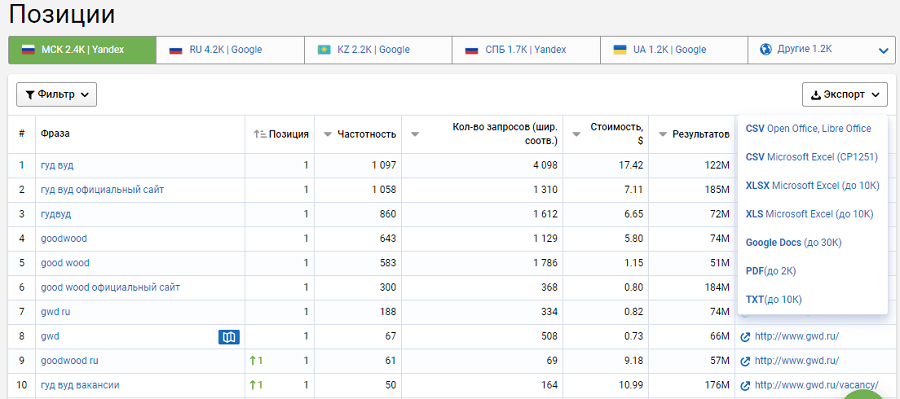The width and height of the screenshot is (900, 399).
Task: Open the phrase 'goodwood' in row 4
Action: pyautogui.click(x=64, y=238)
